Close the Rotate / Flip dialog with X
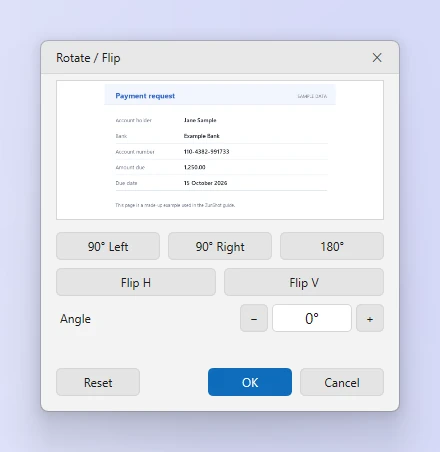Viewport: 440px width, 452px height. click(x=377, y=58)
